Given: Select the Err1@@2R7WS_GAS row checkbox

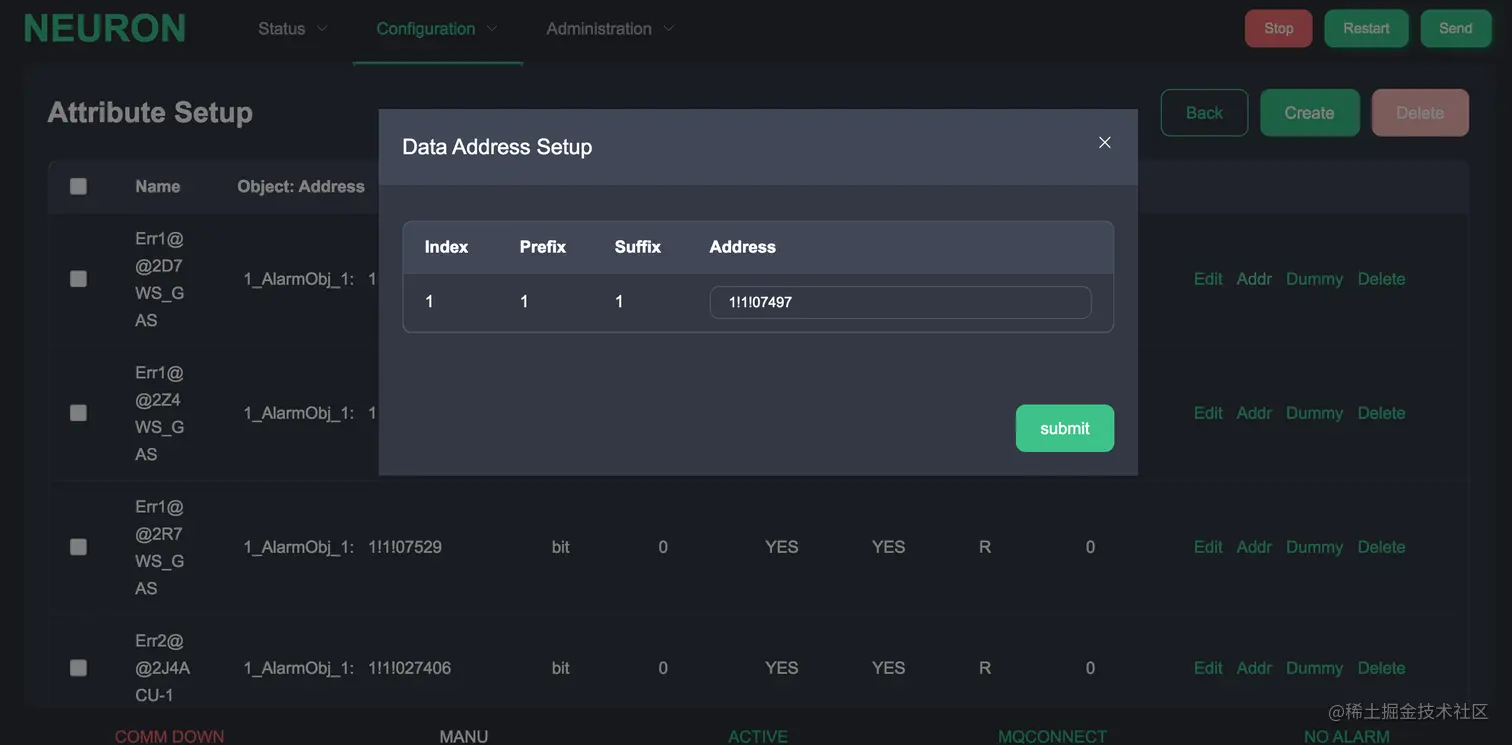Looking at the screenshot, I should click(78, 547).
